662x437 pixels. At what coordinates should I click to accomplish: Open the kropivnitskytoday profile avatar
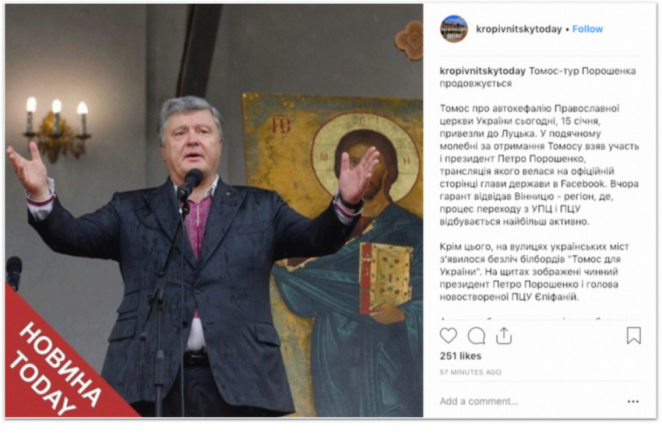[x=454, y=29]
